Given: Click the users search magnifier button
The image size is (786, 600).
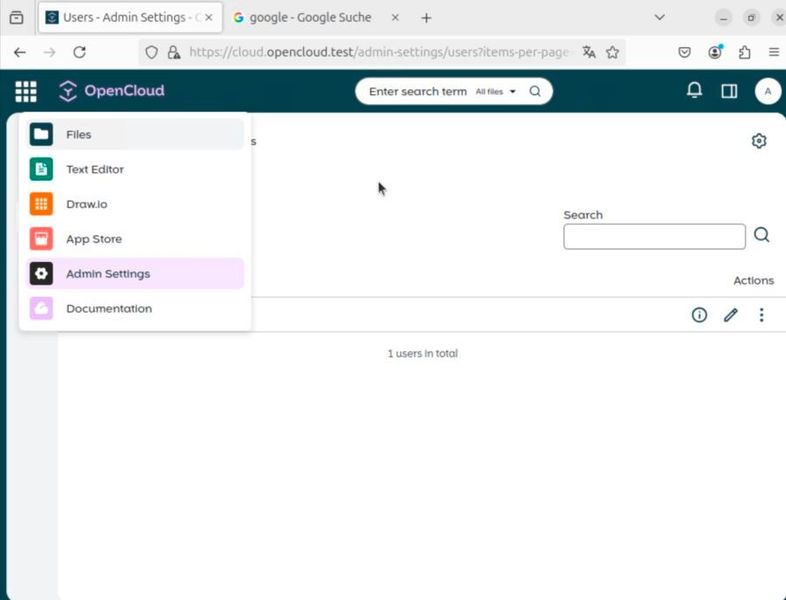Looking at the screenshot, I should [x=761, y=235].
